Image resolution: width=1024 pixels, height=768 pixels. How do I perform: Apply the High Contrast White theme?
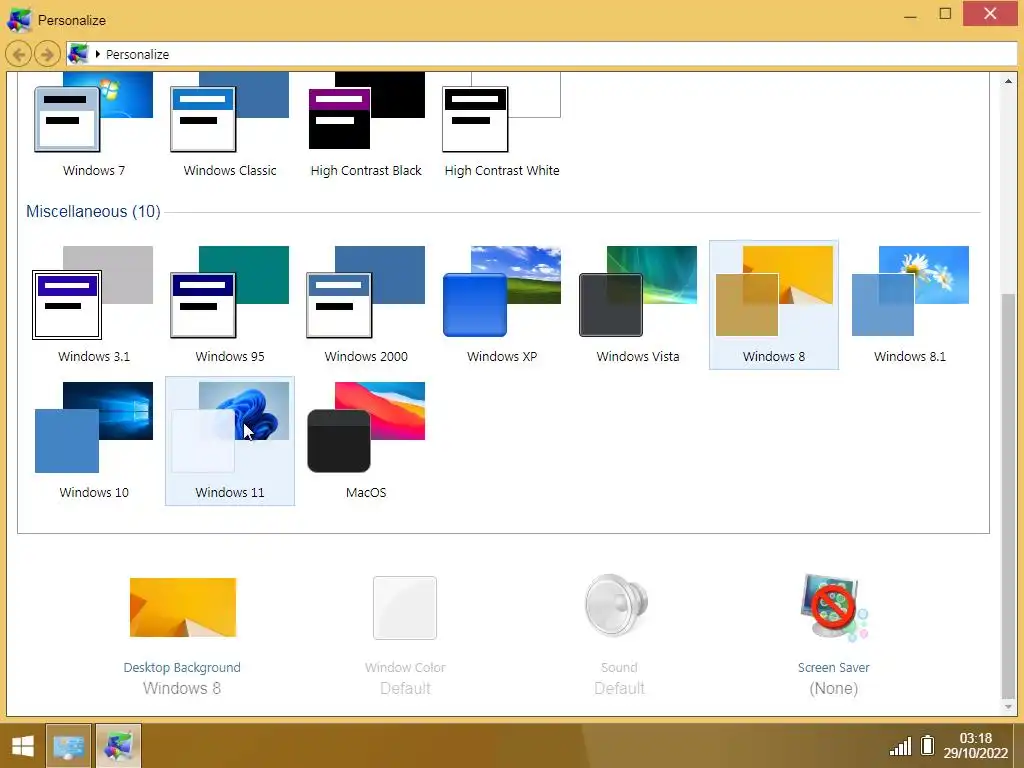(x=502, y=124)
